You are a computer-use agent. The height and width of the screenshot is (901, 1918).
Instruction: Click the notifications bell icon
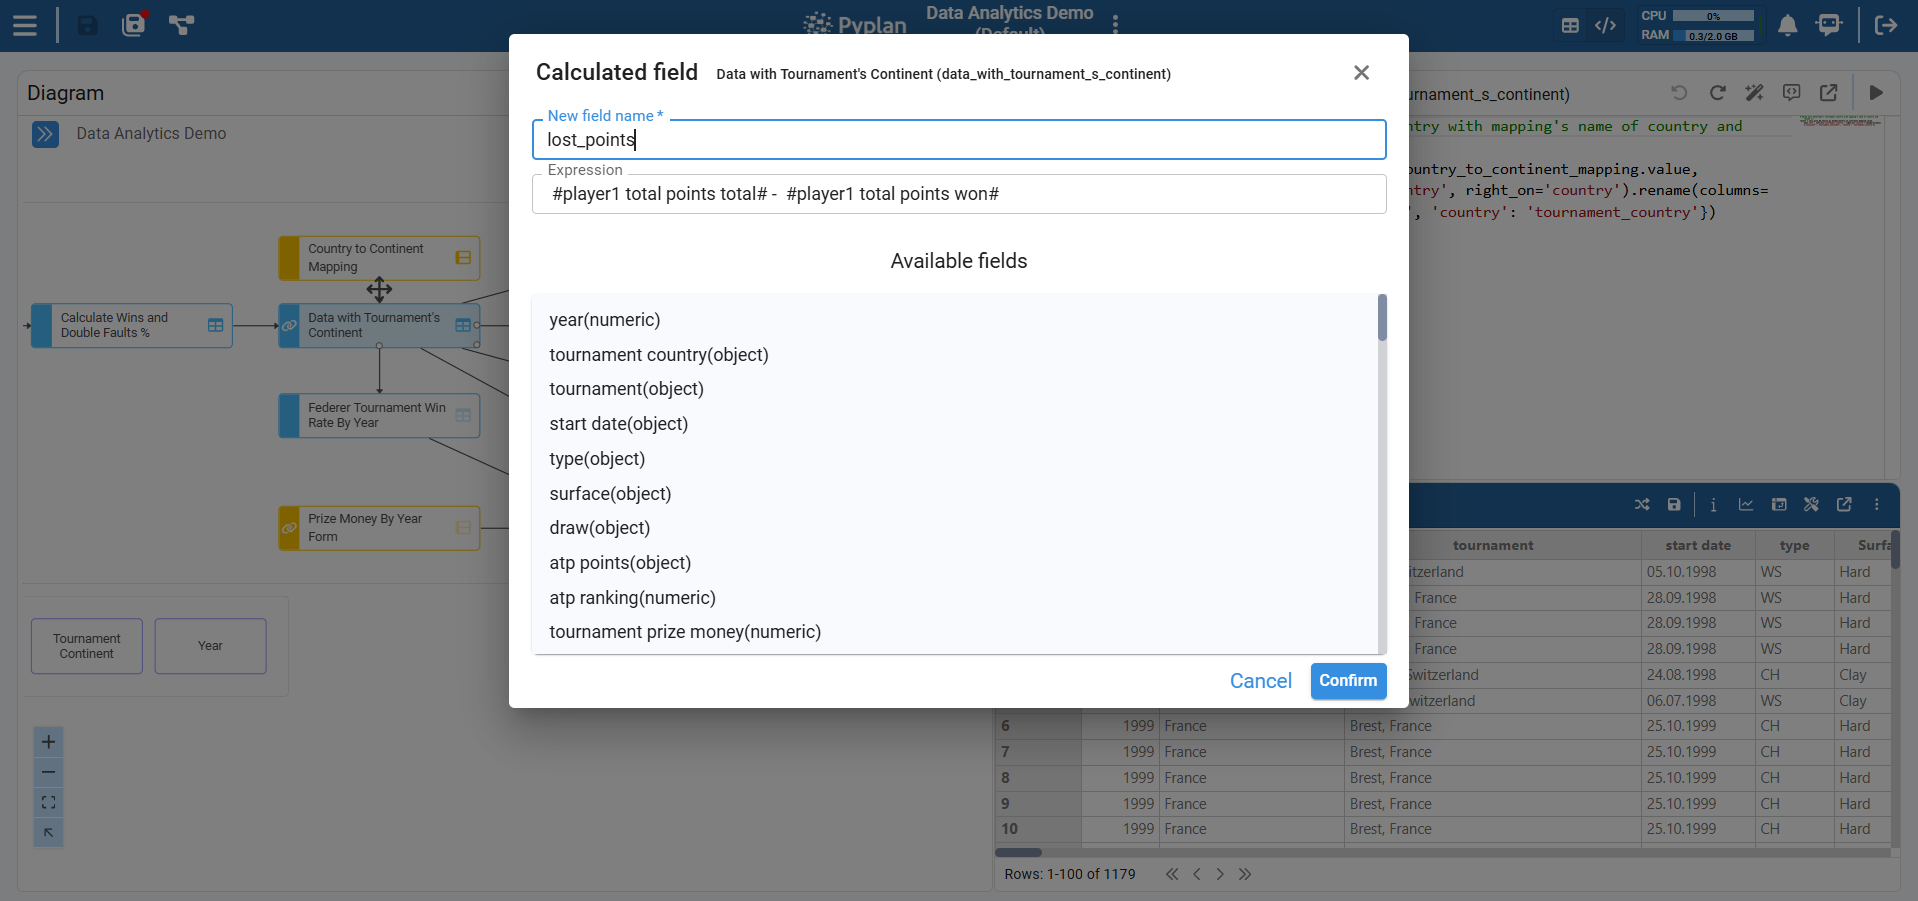tap(1787, 25)
